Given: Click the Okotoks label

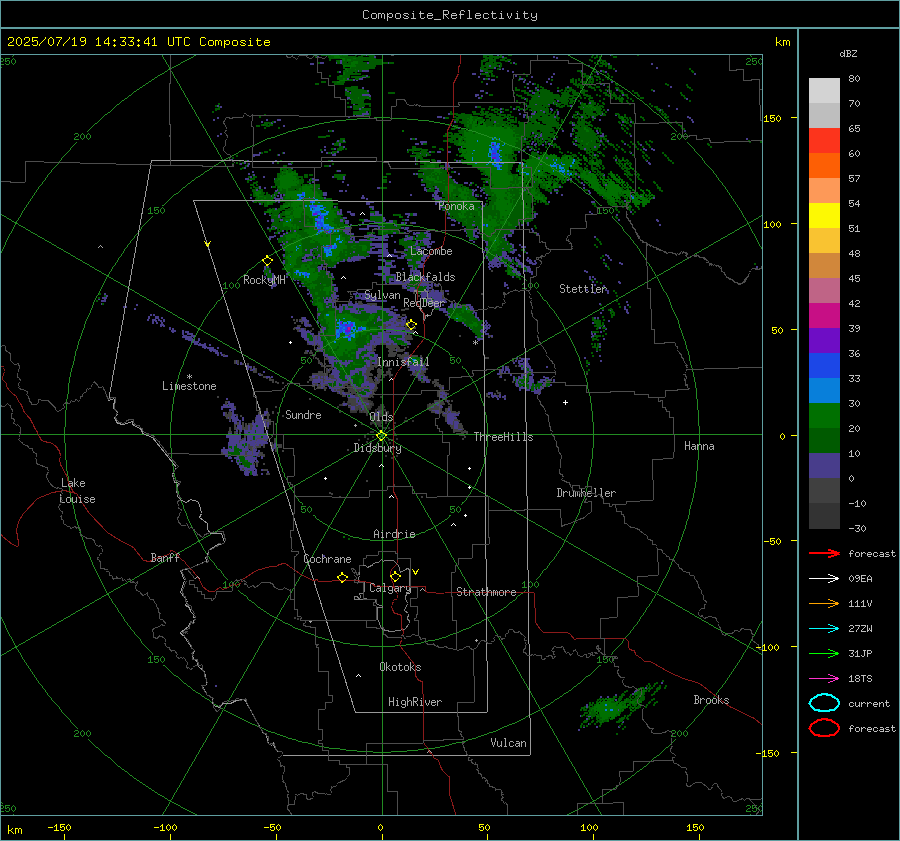Looking at the screenshot, I should tap(400, 667).
